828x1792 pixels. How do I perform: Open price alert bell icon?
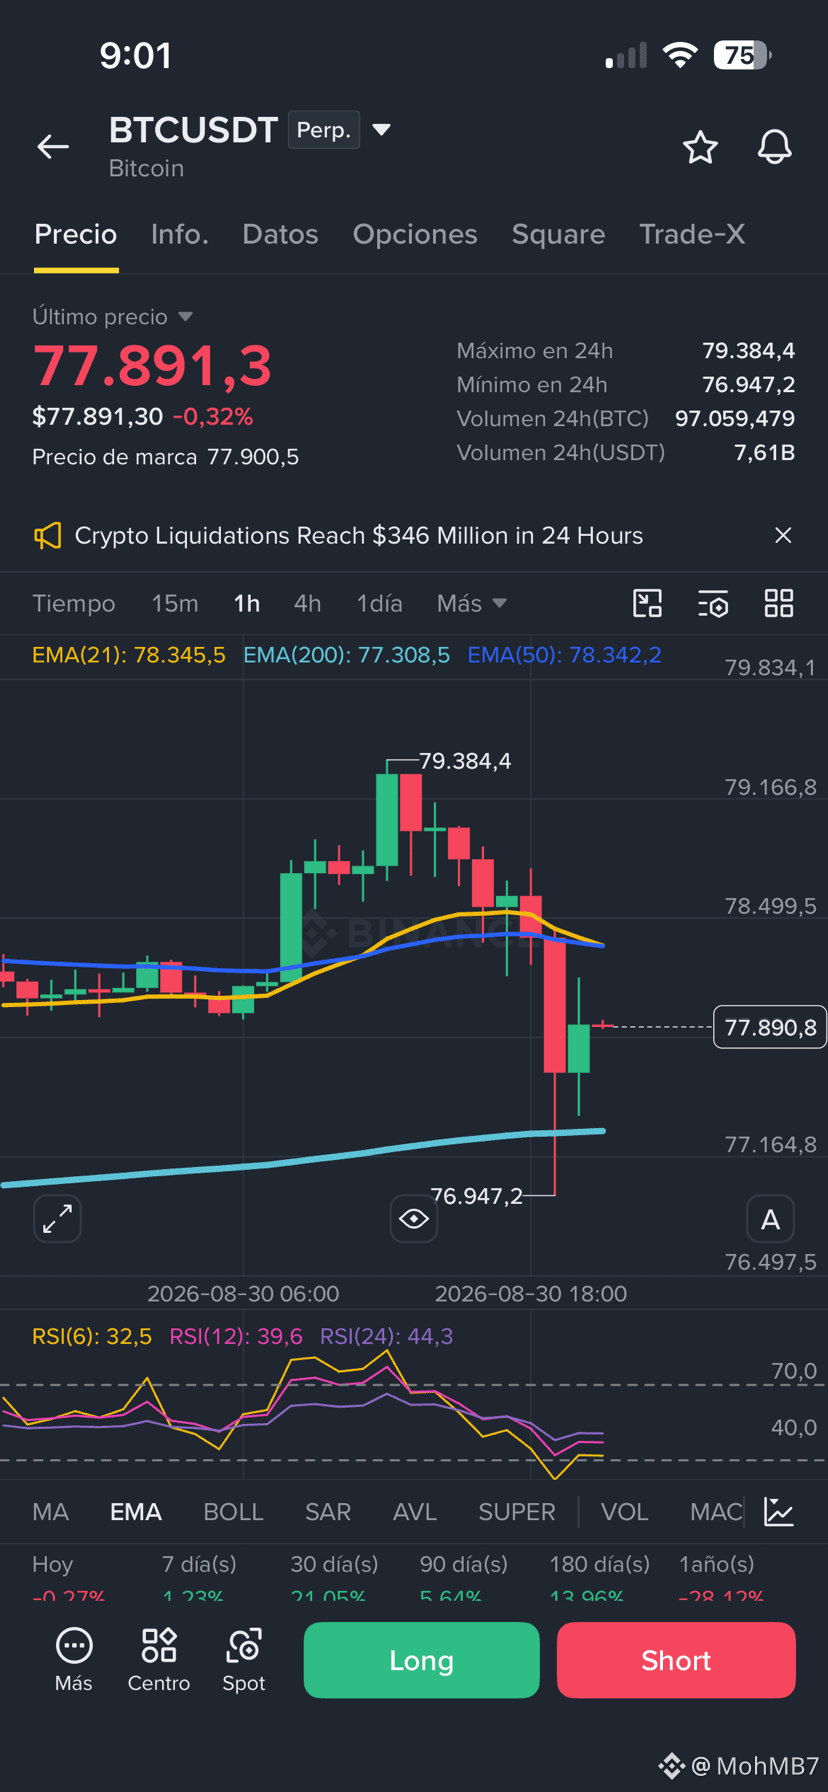[x=774, y=147]
